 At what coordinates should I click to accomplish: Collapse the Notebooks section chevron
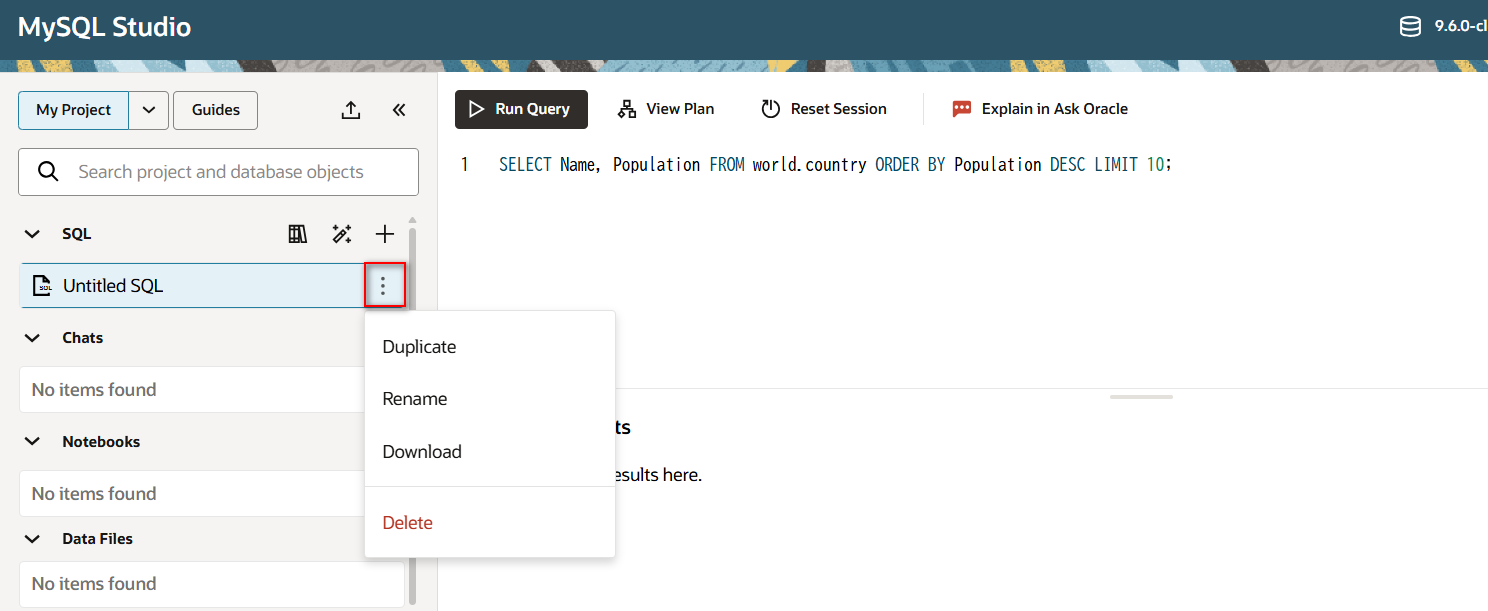tap(33, 442)
